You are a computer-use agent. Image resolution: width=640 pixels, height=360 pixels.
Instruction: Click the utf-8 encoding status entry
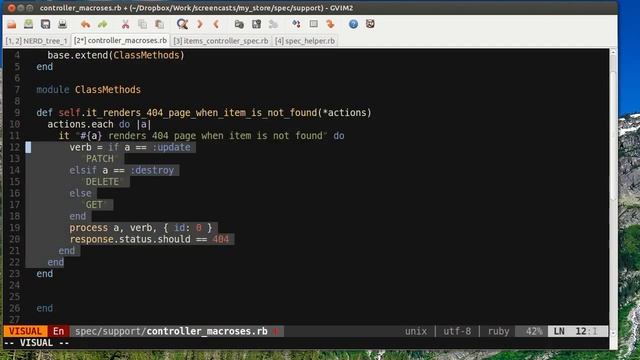tap(457, 331)
